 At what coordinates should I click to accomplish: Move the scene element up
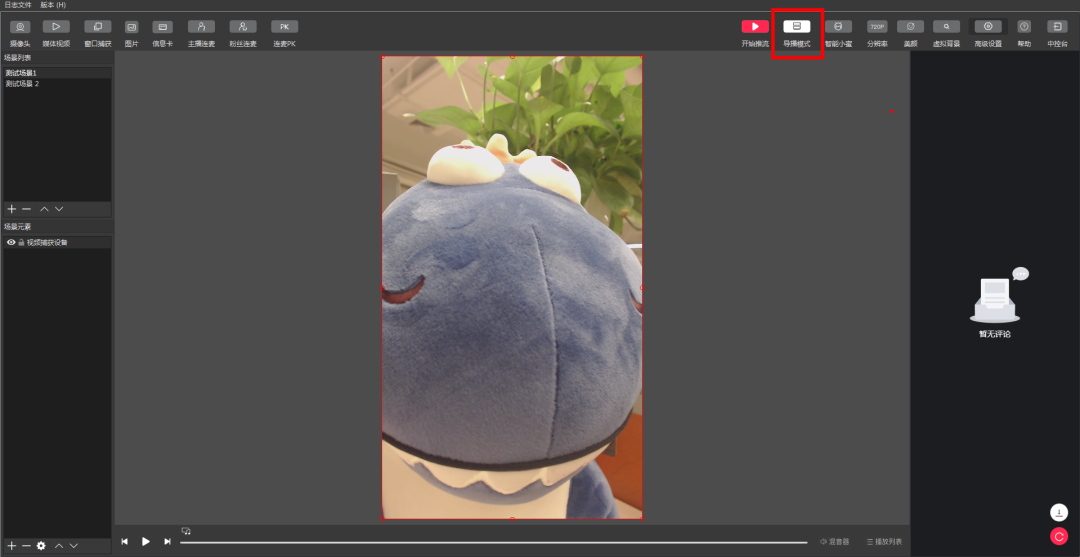tap(59, 545)
